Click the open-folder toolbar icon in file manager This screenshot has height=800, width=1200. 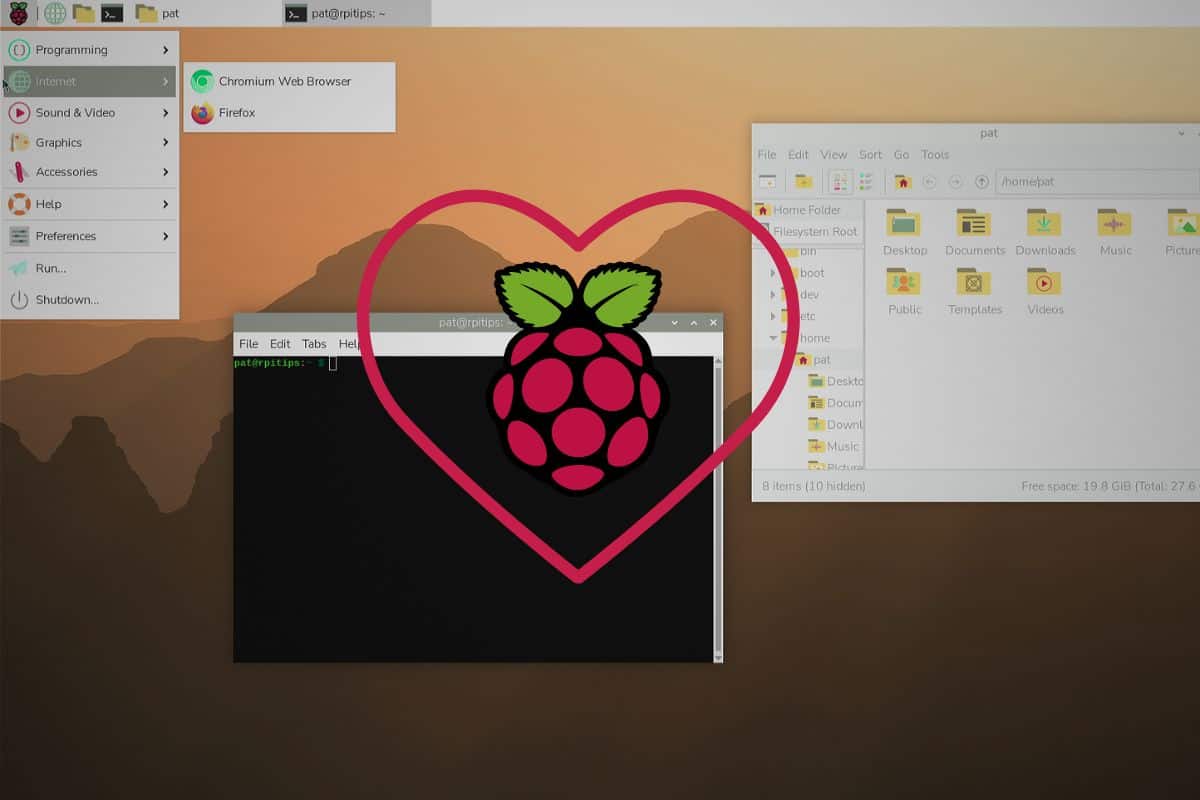[802, 181]
